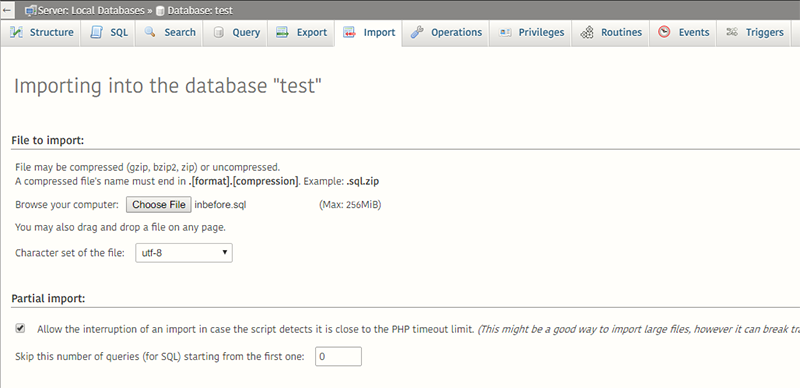Image resolution: width=800 pixels, height=388 pixels.
Task: Click the drag and drop a file hint
Action: (x=120, y=227)
